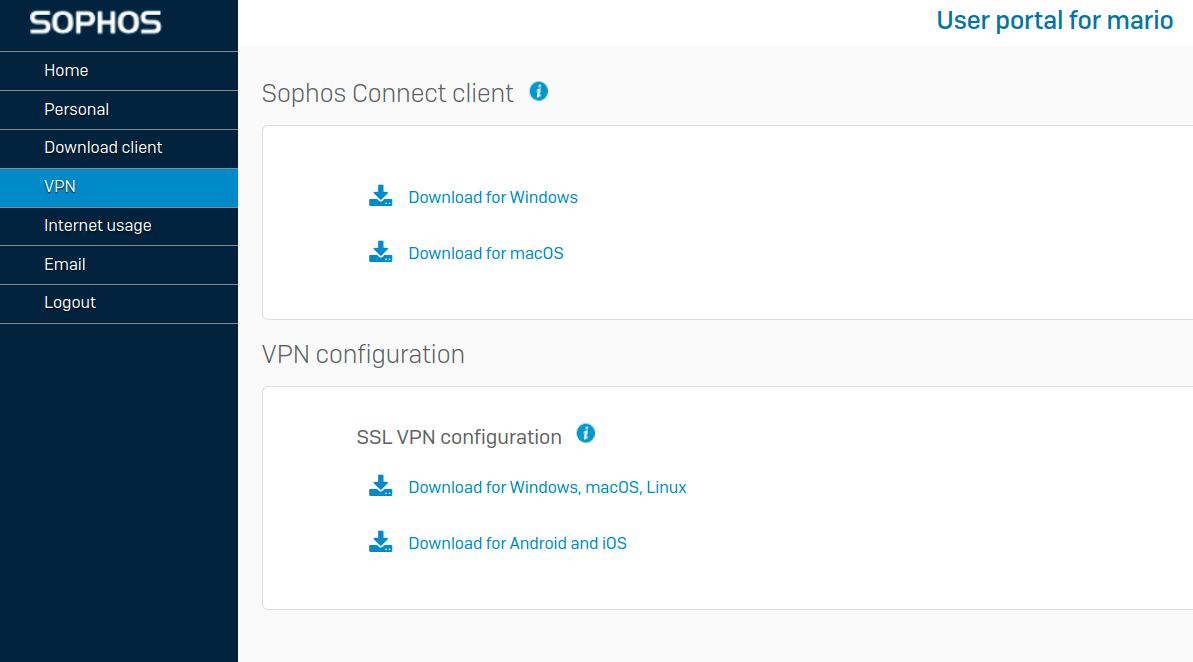Download SSL VPN config for Windows, macOS, Linux
The width and height of the screenshot is (1193, 662).
point(547,487)
